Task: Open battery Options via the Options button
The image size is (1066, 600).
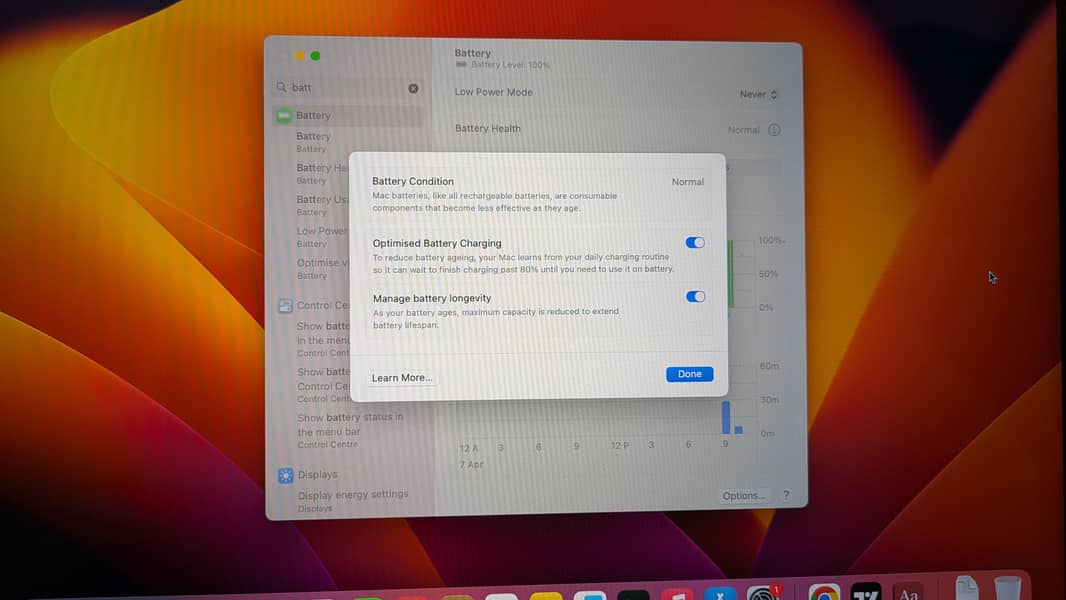Action: pos(744,495)
